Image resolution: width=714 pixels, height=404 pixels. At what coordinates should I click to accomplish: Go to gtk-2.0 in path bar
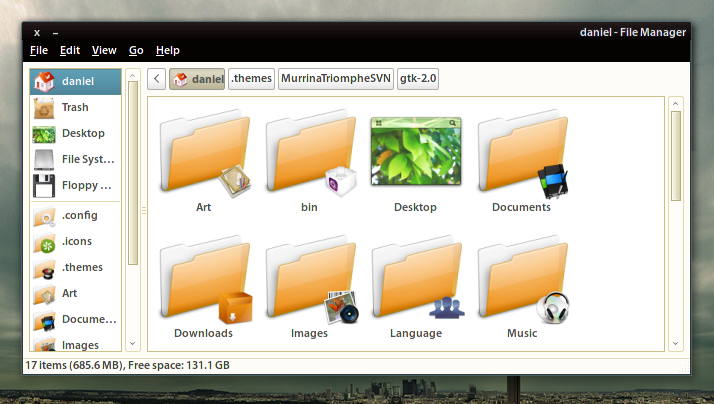click(x=418, y=79)
